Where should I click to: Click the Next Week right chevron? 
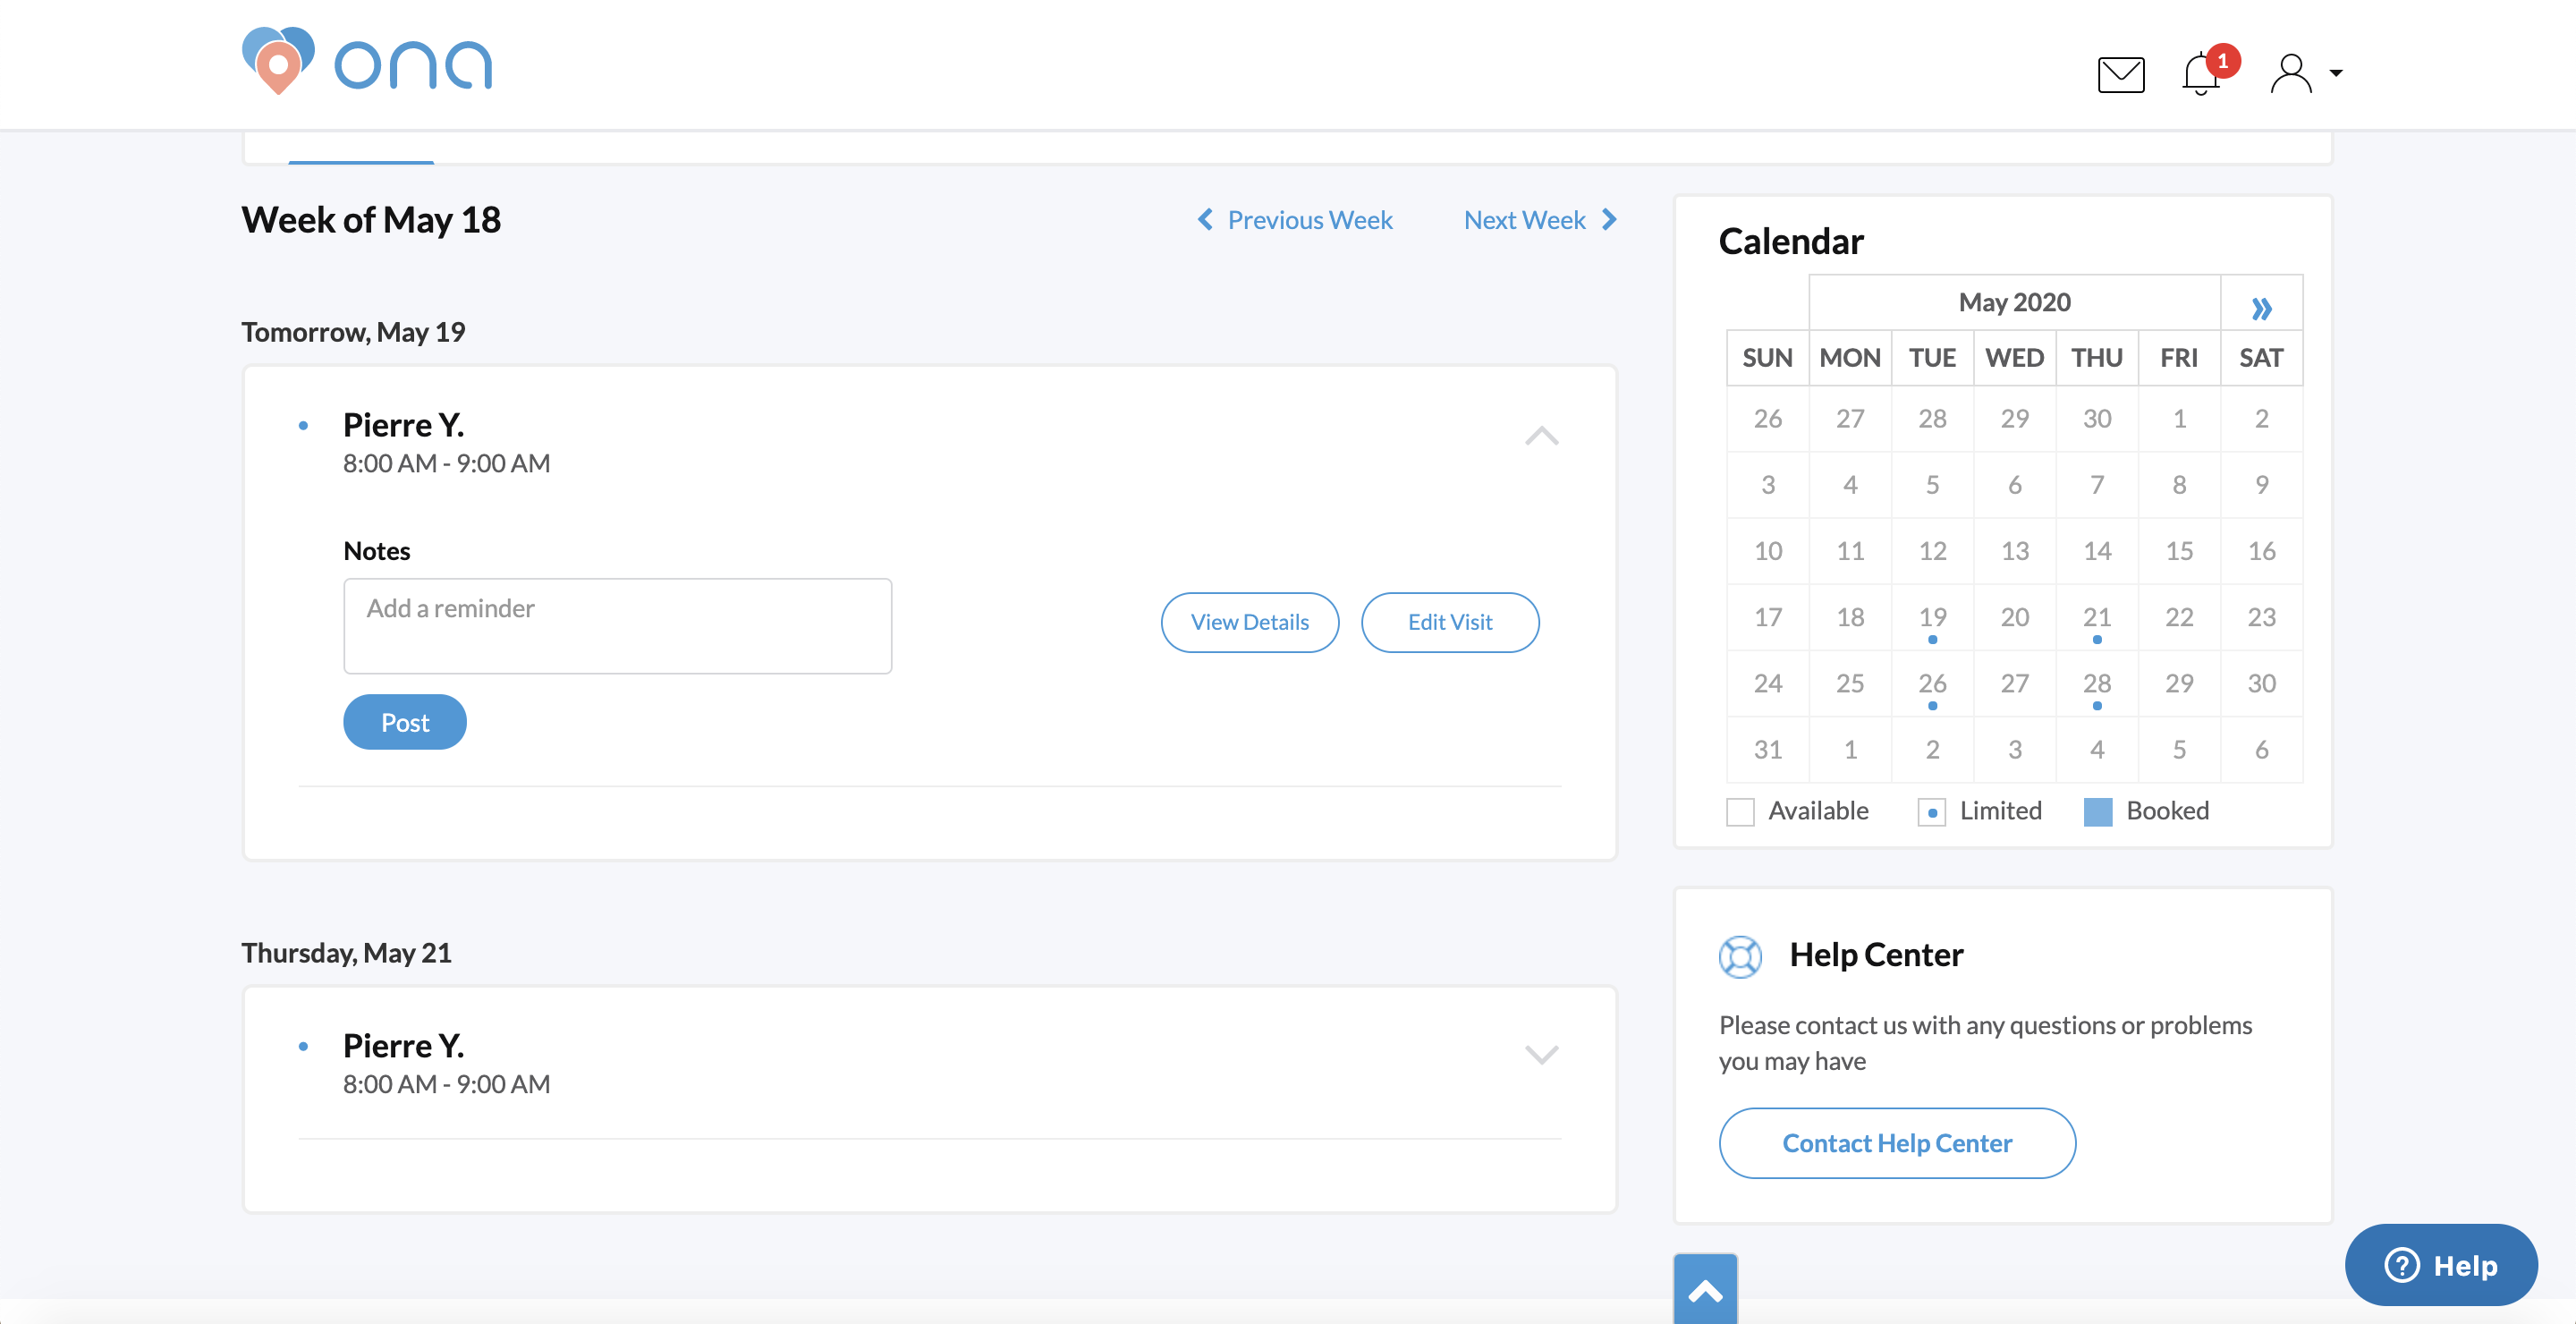[1609, 220]
